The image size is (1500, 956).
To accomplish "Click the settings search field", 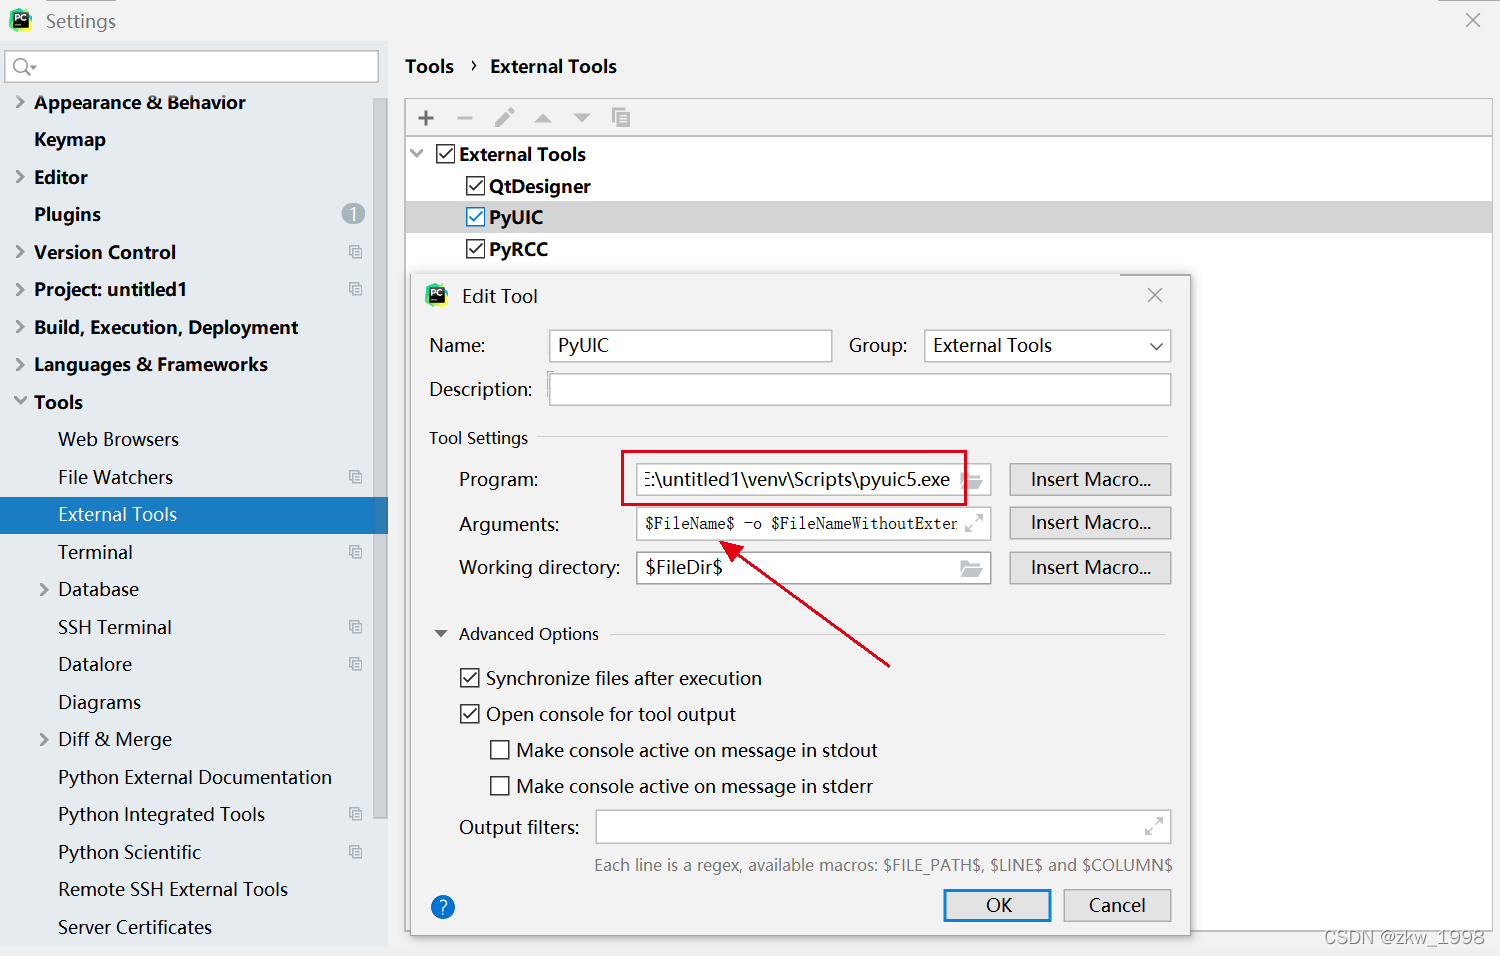I will click(190, 66).
